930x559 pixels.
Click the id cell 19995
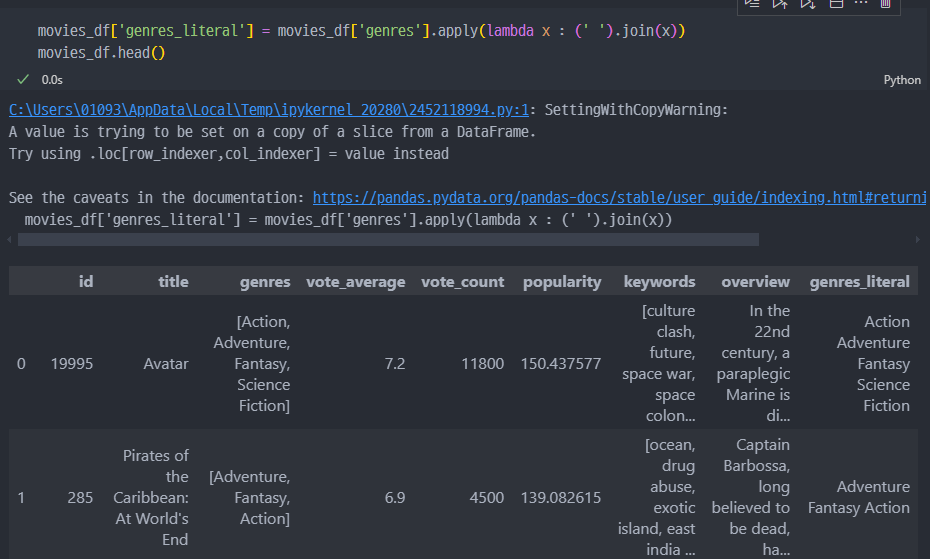tap(72, 364)
